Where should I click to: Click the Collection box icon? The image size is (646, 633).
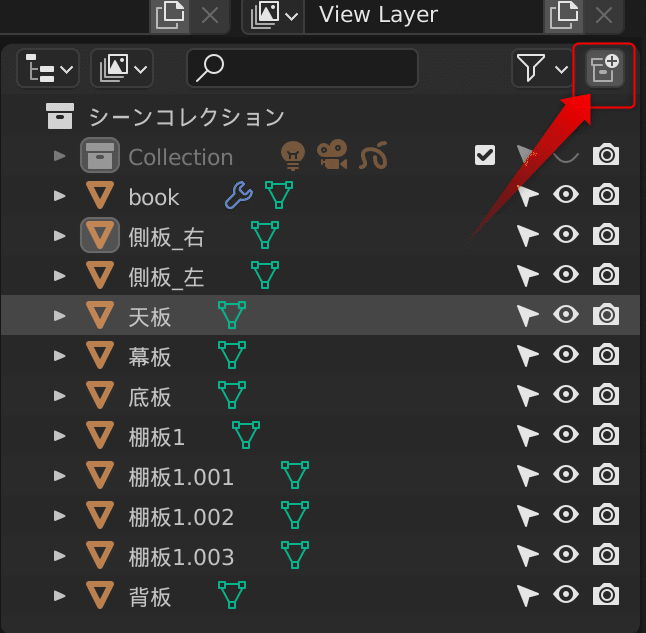(x=100, y=155)
